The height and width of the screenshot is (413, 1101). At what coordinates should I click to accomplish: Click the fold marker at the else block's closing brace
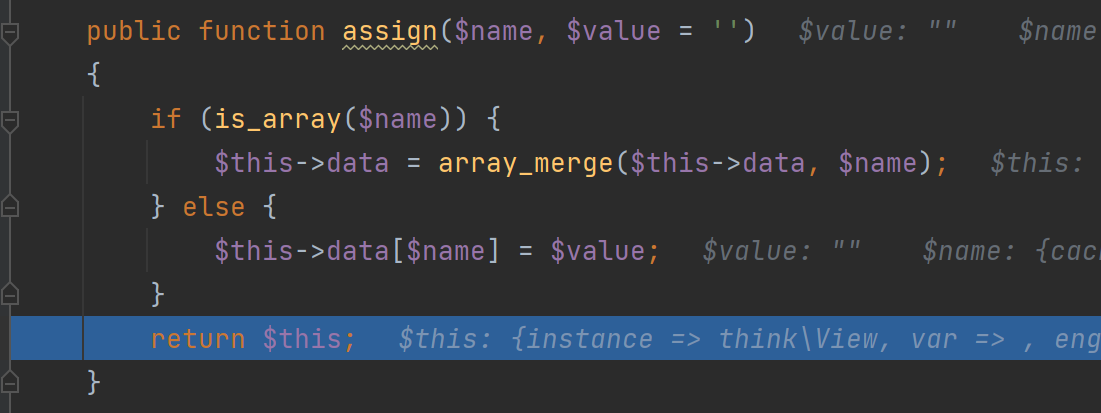pyautogui.click(x=10, y=294)
